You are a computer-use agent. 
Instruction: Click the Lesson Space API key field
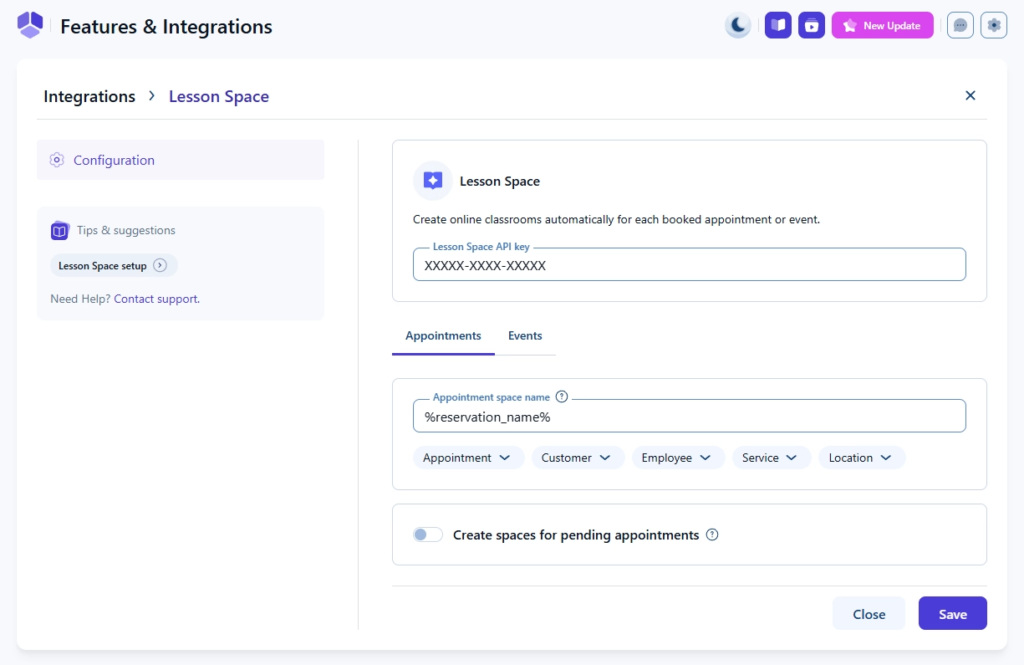pyautogui.click(x=689, y=265)
